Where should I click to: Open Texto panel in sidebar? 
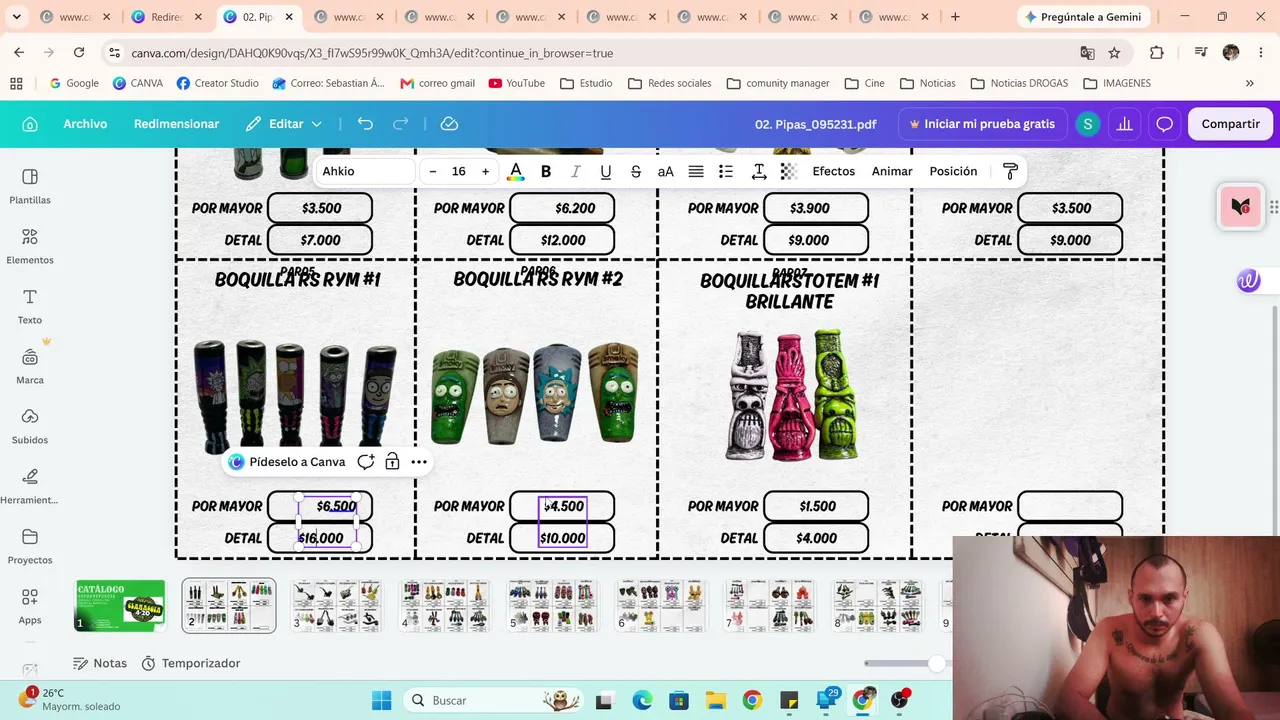[x=30, y=306]
